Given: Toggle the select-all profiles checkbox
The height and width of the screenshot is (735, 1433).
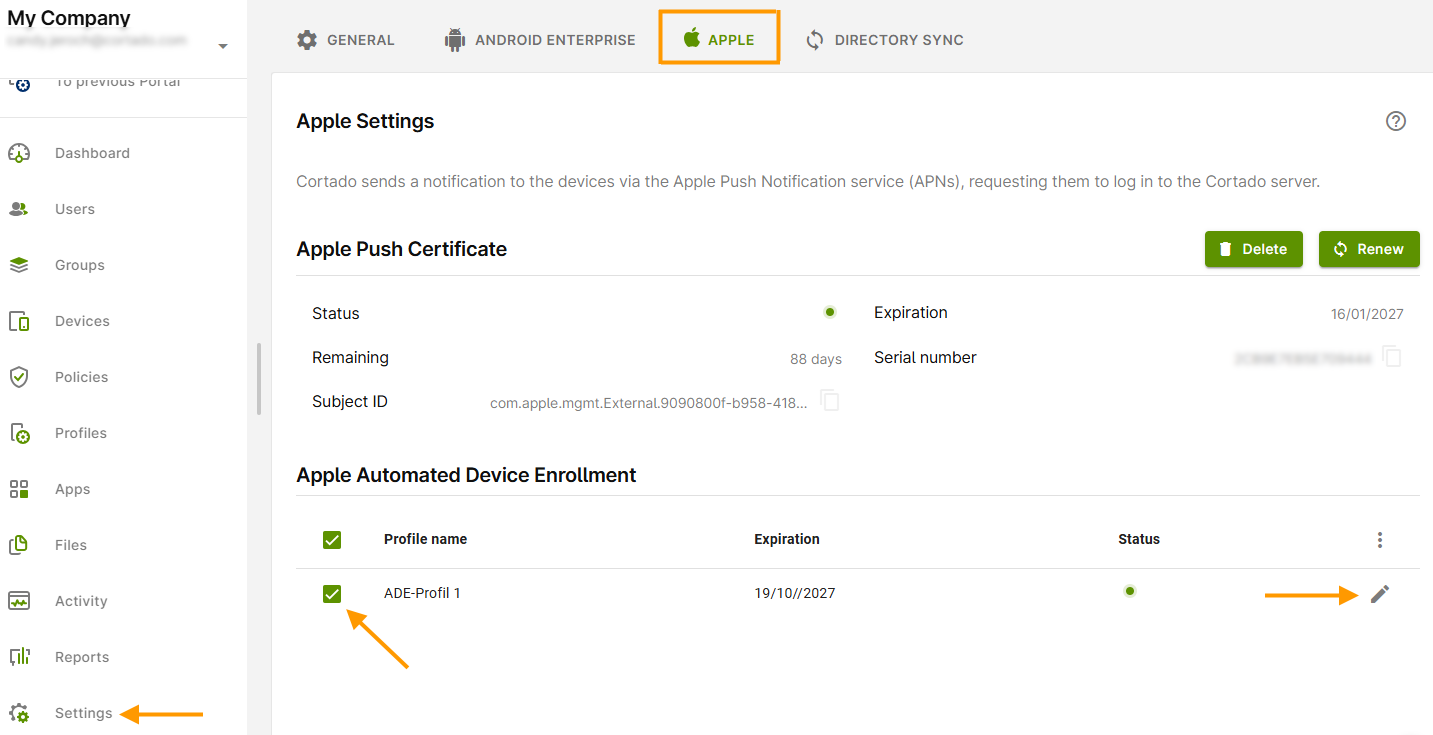Looking at the screenshot, I should 332,540.
